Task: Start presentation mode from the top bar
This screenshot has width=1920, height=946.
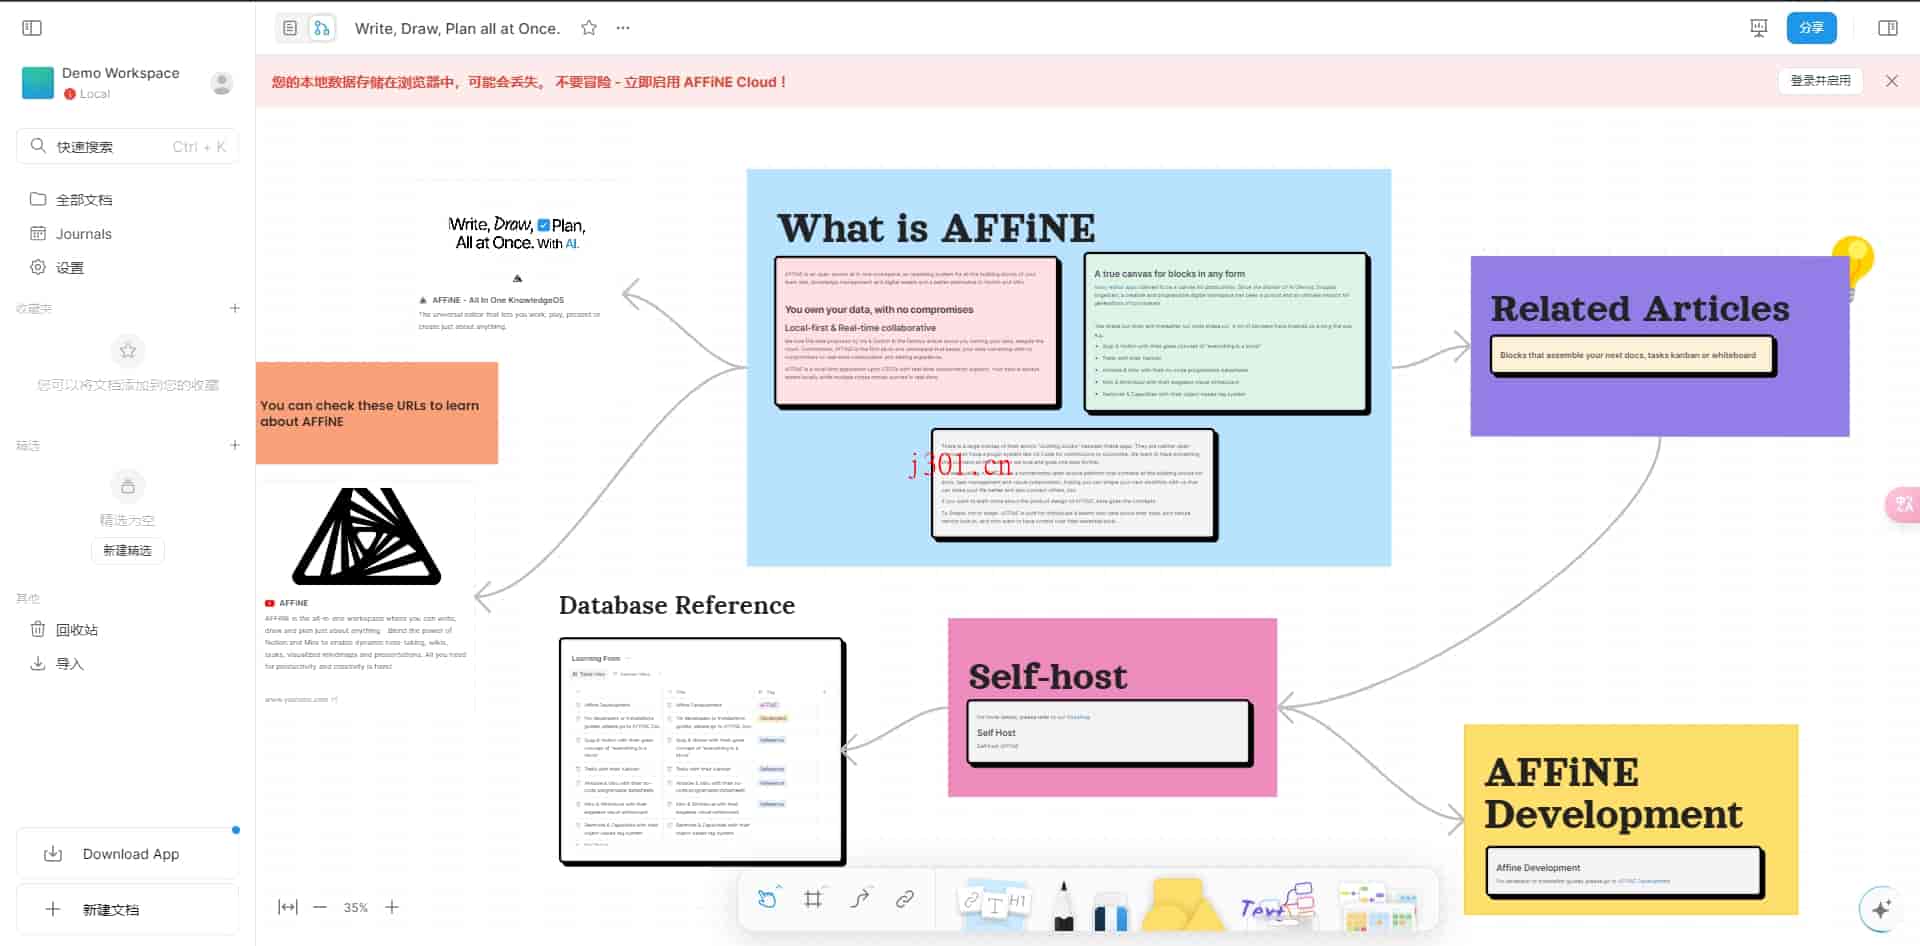Action: [x=1758, y=27]
